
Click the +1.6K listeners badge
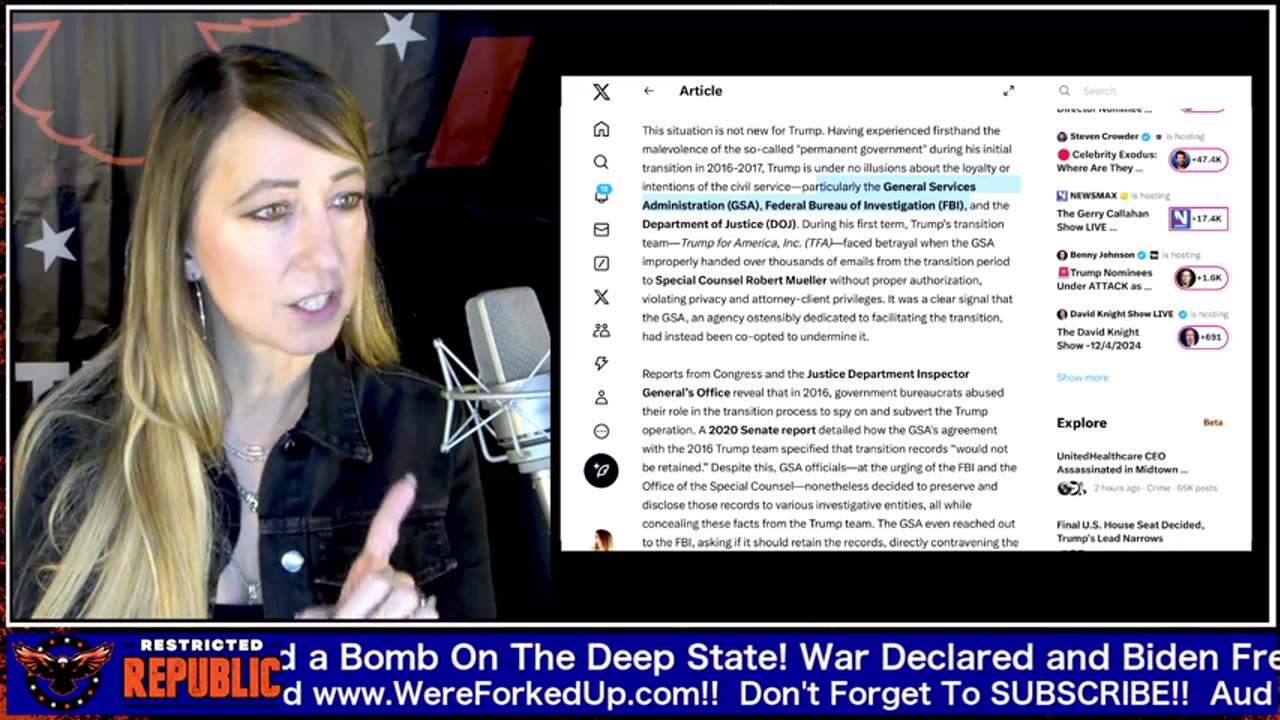click(1201, 278)
